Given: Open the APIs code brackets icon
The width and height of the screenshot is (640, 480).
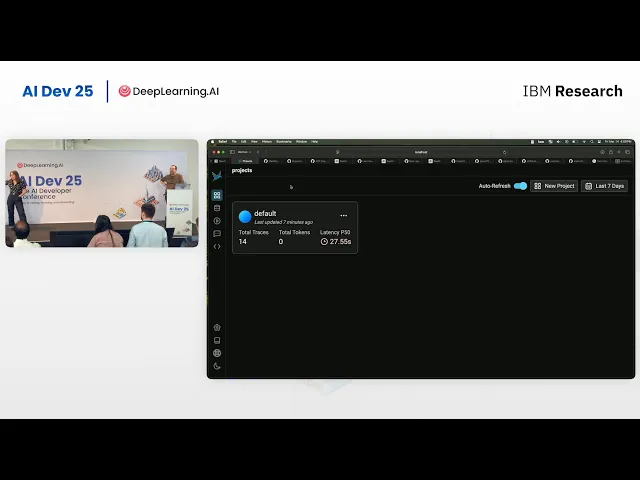Looking at the screenshot, I should (x=217, y=246).
